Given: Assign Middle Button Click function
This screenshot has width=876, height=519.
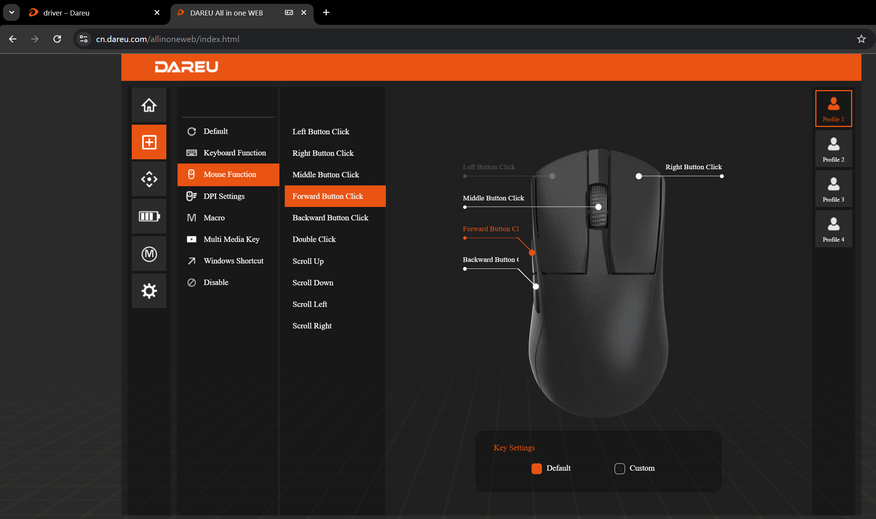Looking at the screenshot, I should click(x=335, y=174).
